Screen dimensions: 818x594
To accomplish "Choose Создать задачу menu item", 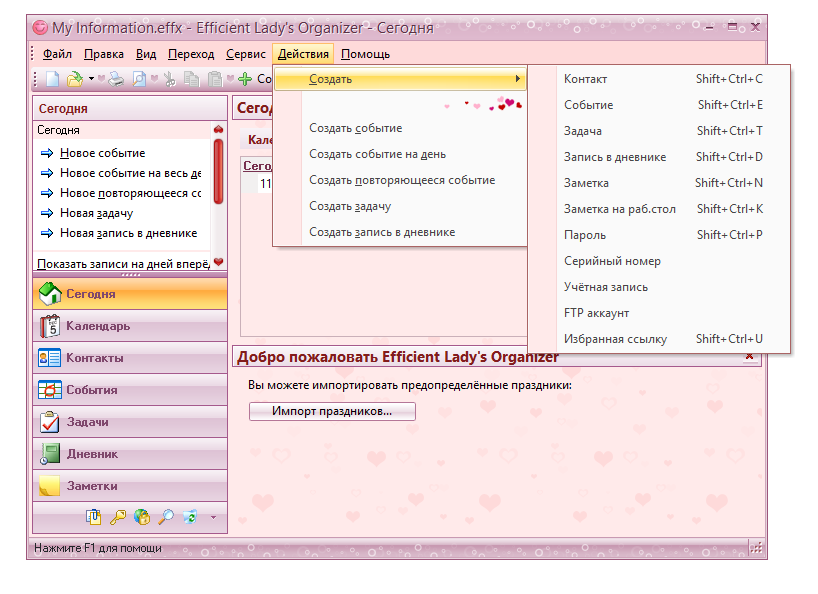I will point(400,207).
